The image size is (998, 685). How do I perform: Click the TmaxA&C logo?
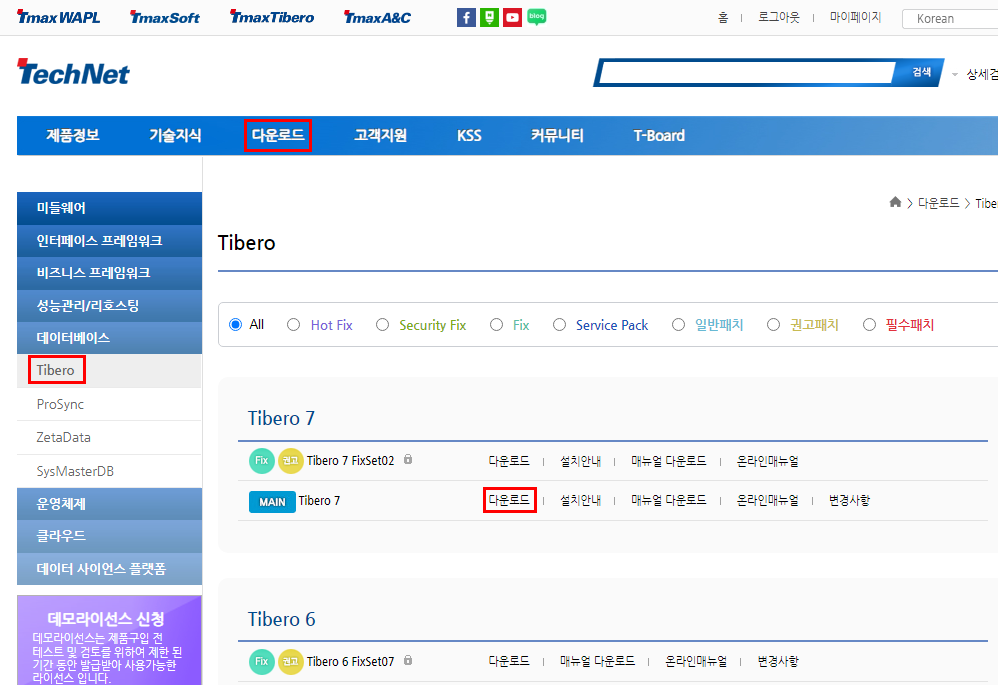coord(377,17)
